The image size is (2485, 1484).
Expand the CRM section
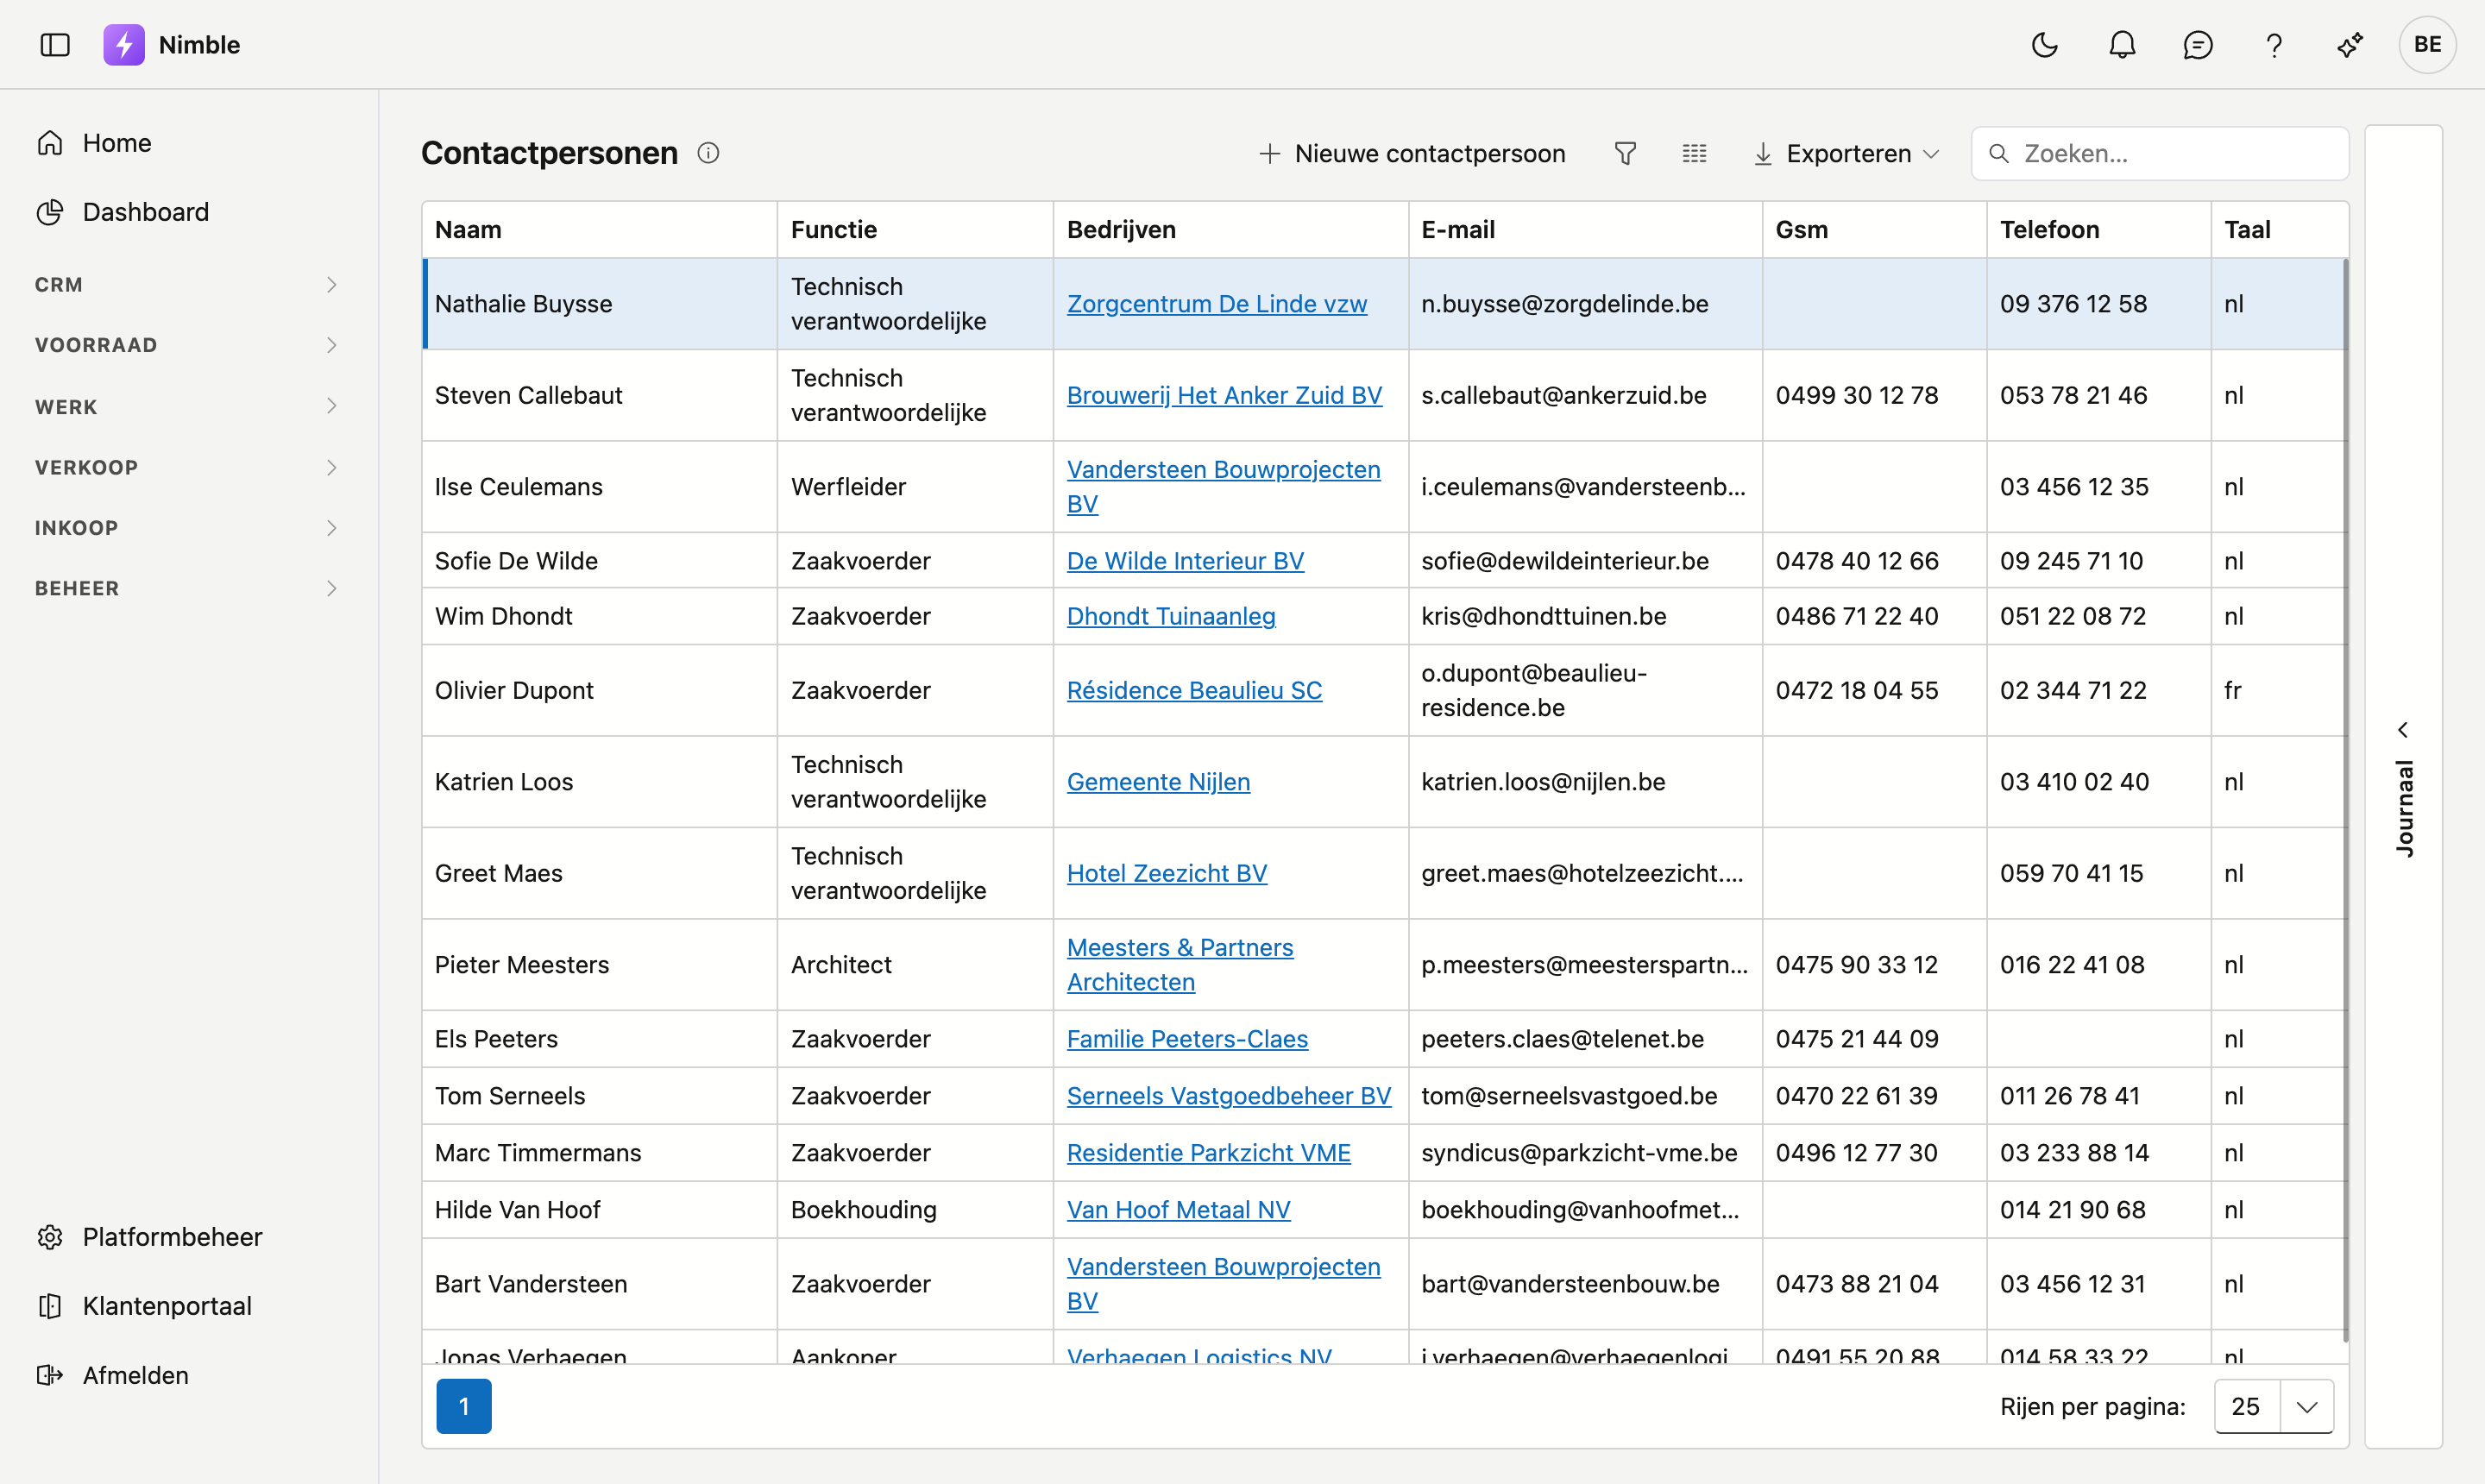coord(189,285)
